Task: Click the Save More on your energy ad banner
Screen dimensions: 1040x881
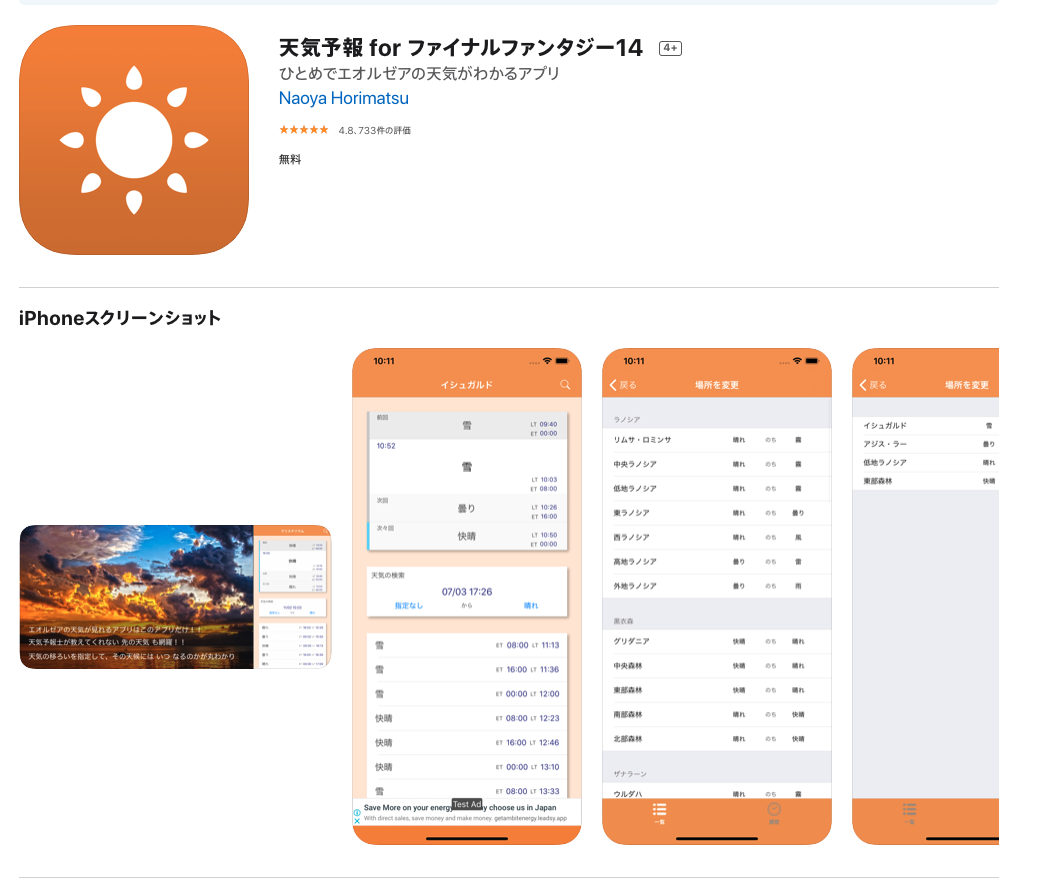Action: (x=467, y=812)
